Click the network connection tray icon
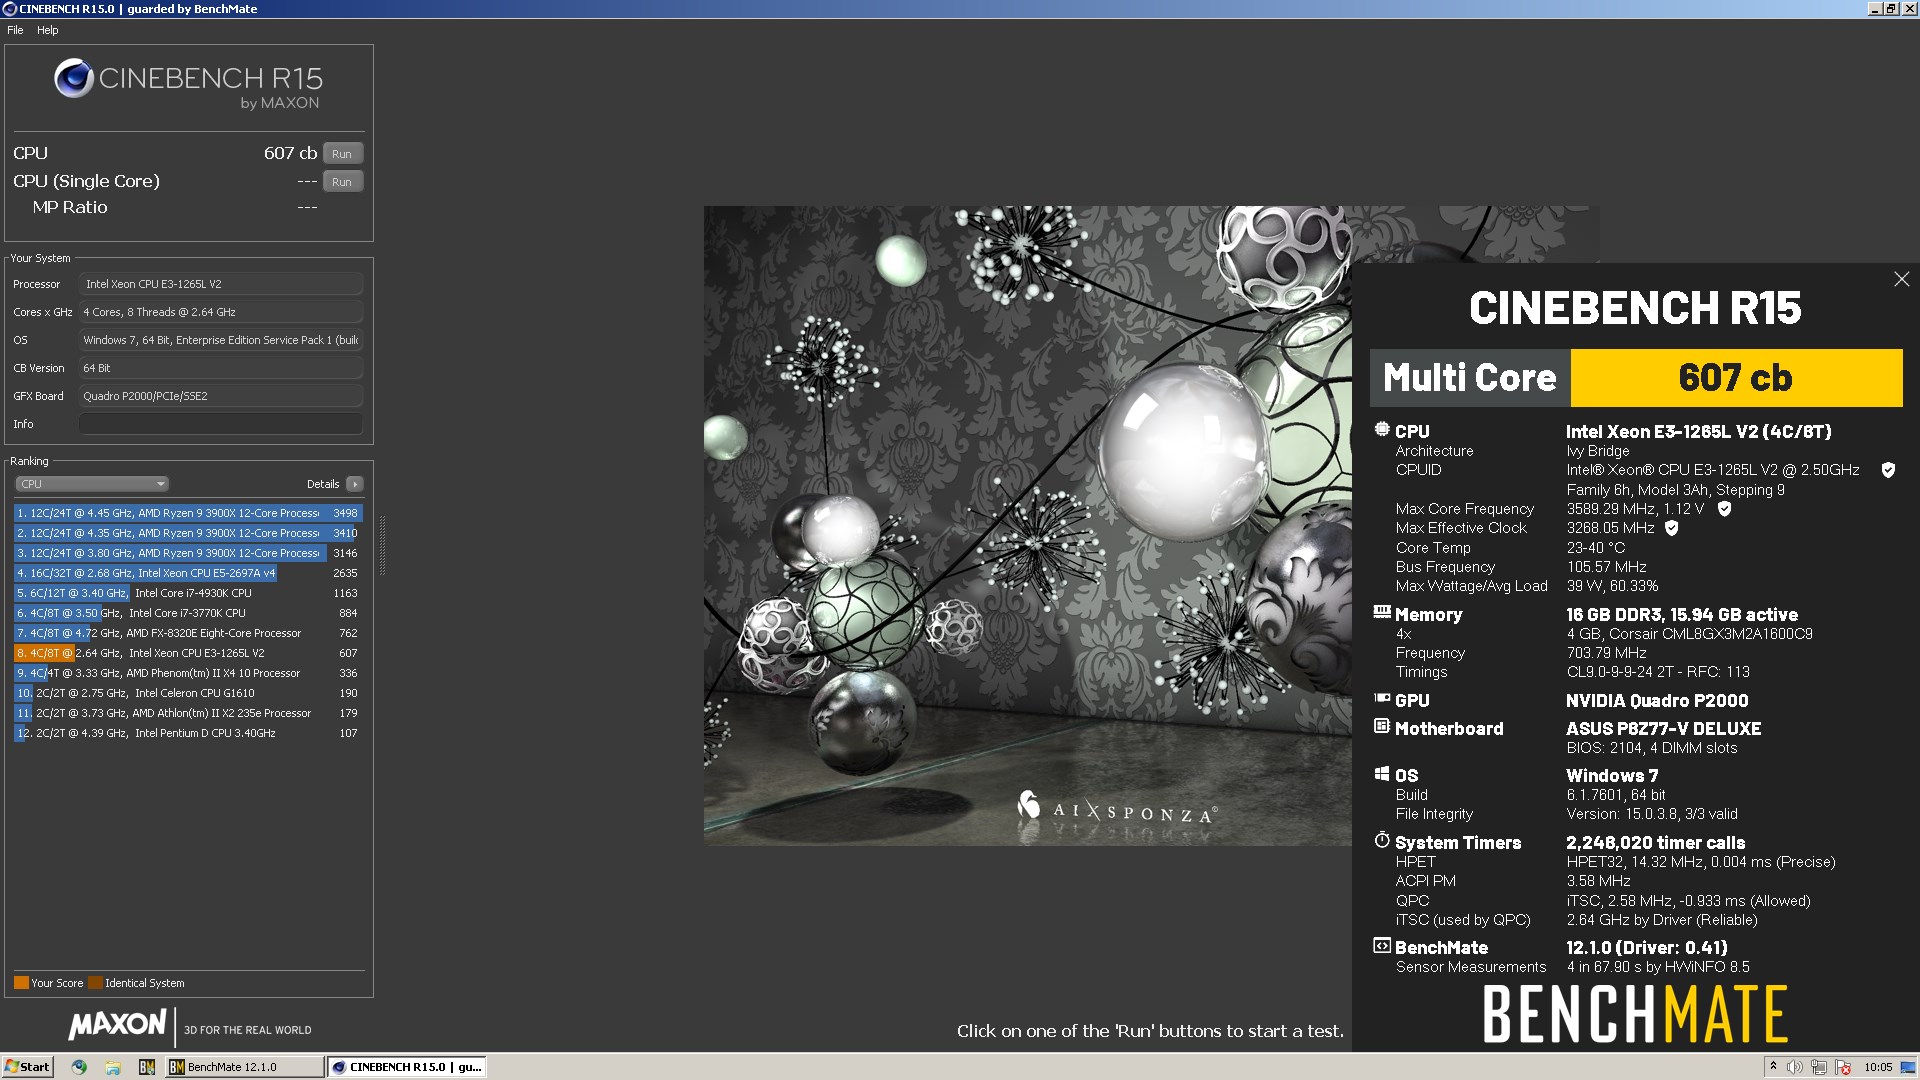This screenshot has height=1080, width=1920. tap(1819, 1067)
